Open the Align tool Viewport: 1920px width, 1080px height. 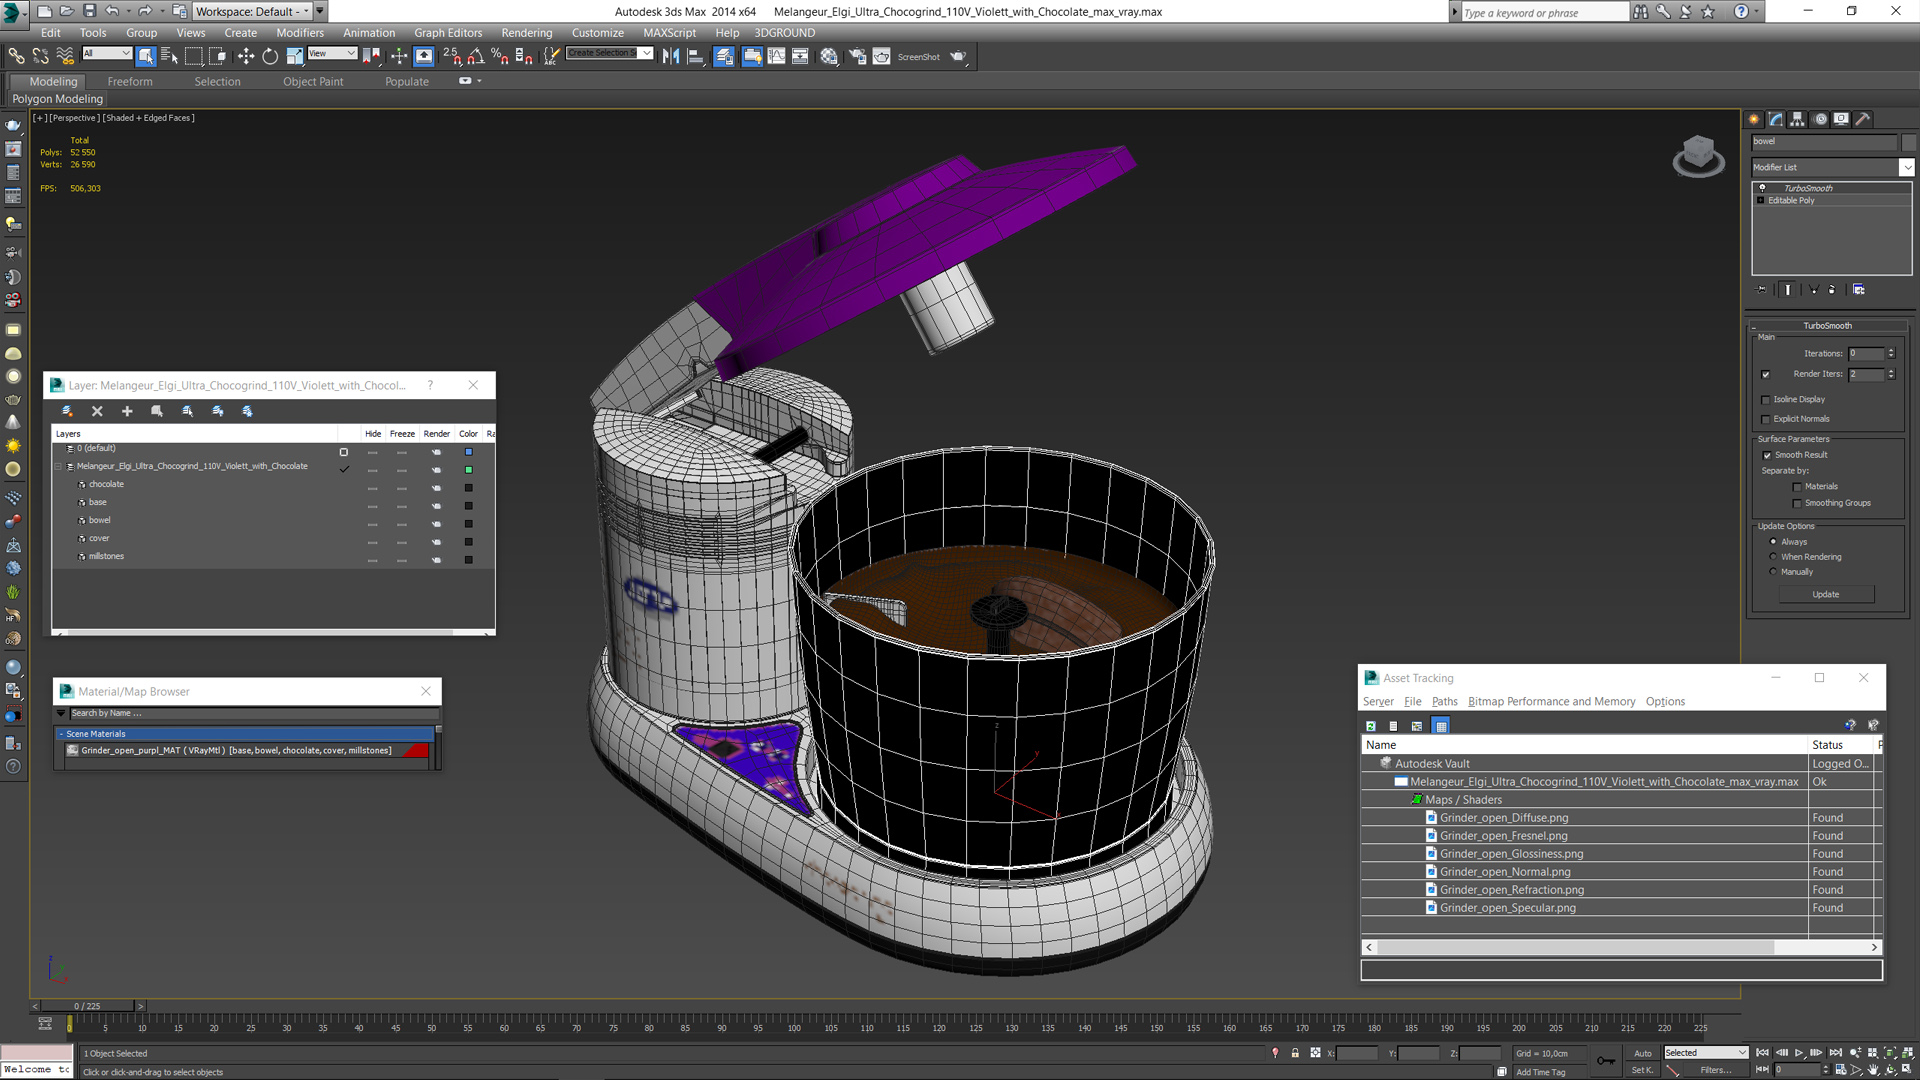695,56
